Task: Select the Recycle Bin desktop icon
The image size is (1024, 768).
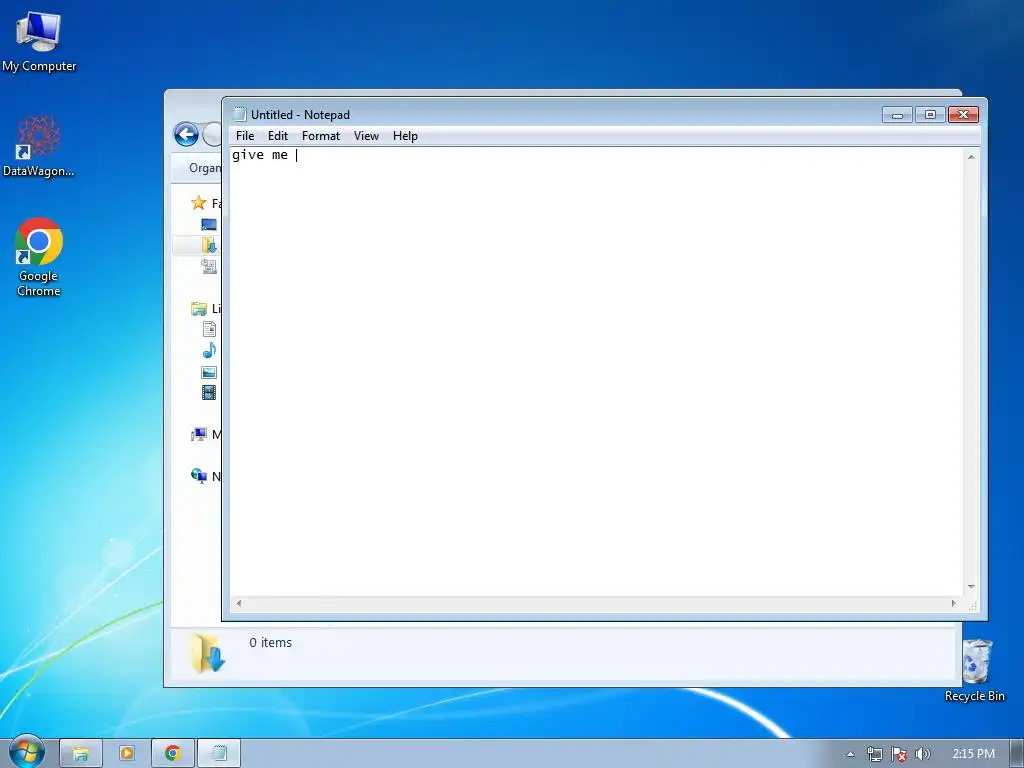Action: click(x=975, y=671)
